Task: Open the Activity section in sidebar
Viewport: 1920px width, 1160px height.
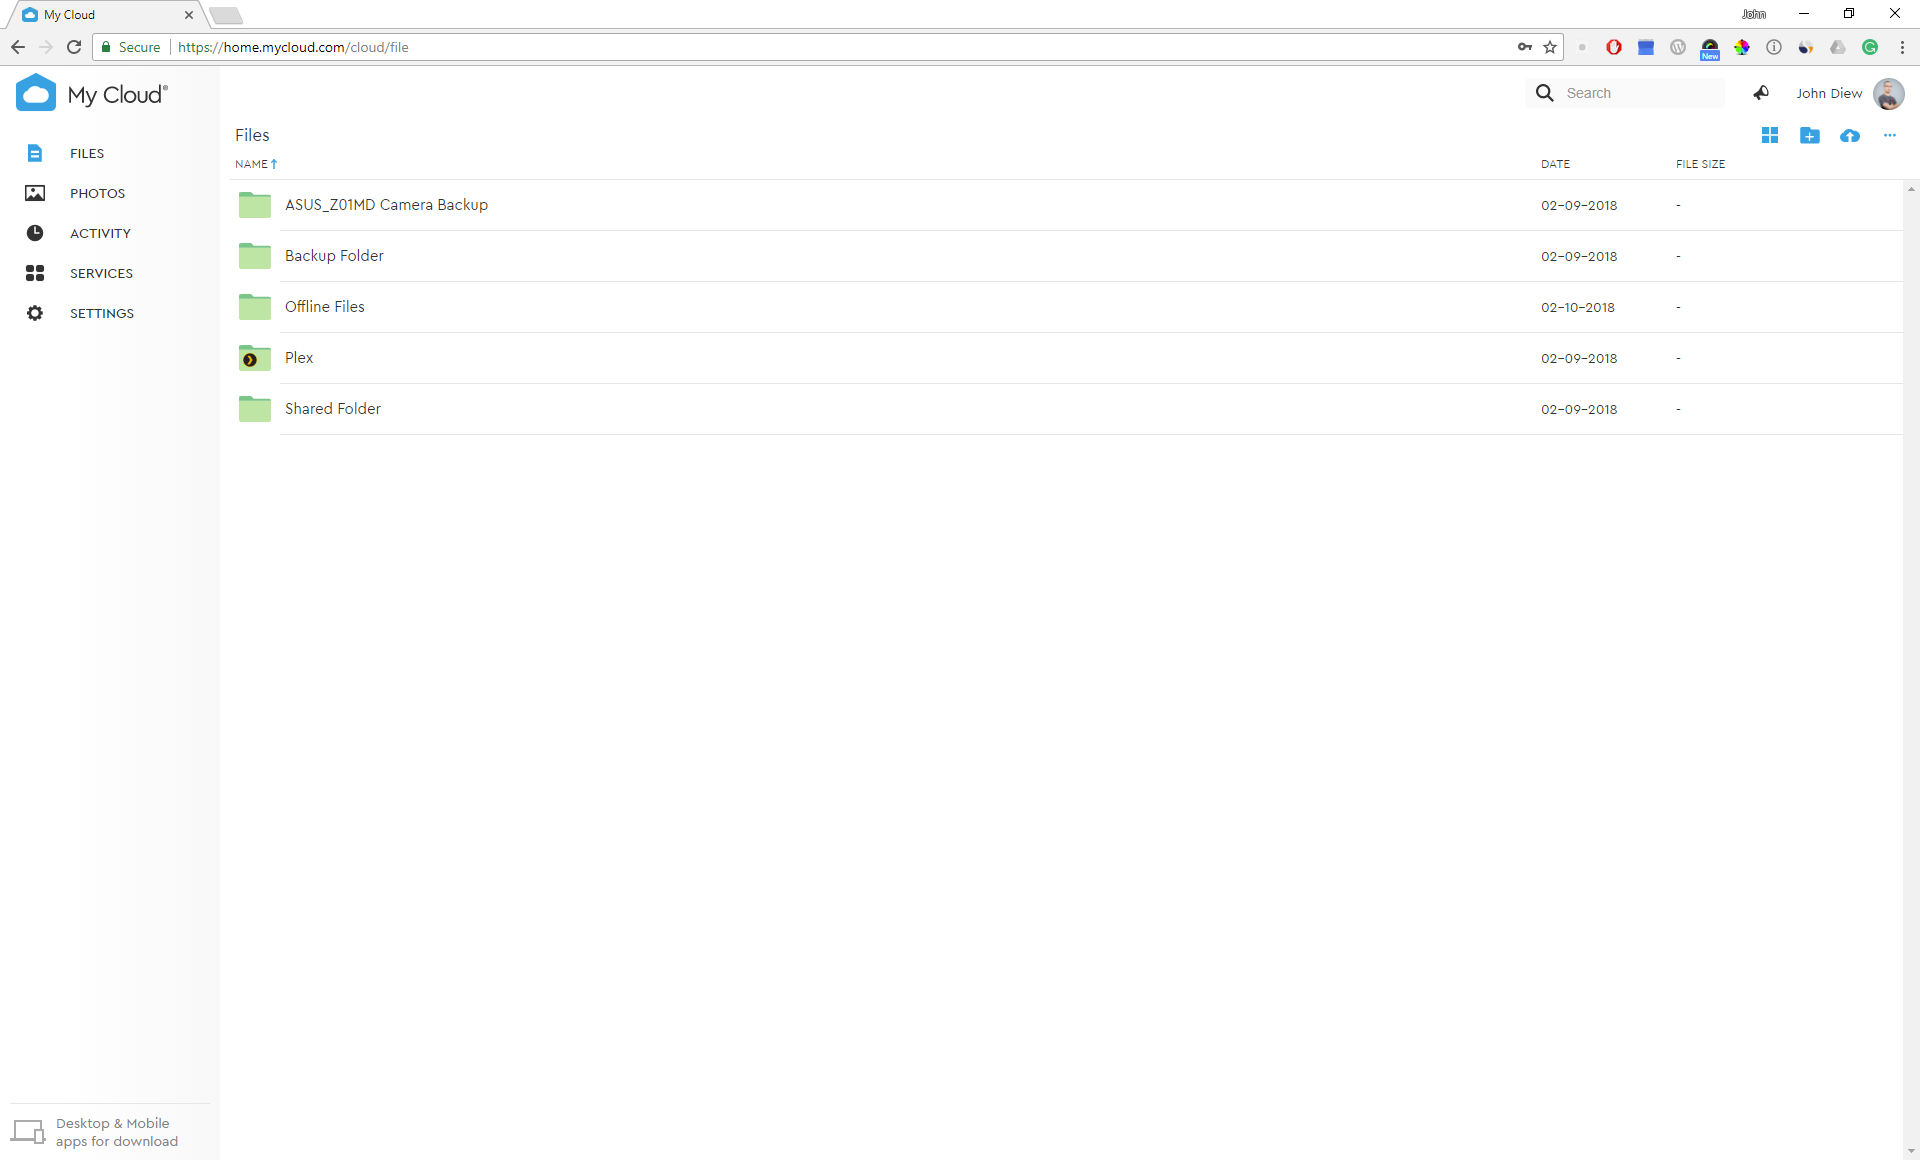Action: 100,233
